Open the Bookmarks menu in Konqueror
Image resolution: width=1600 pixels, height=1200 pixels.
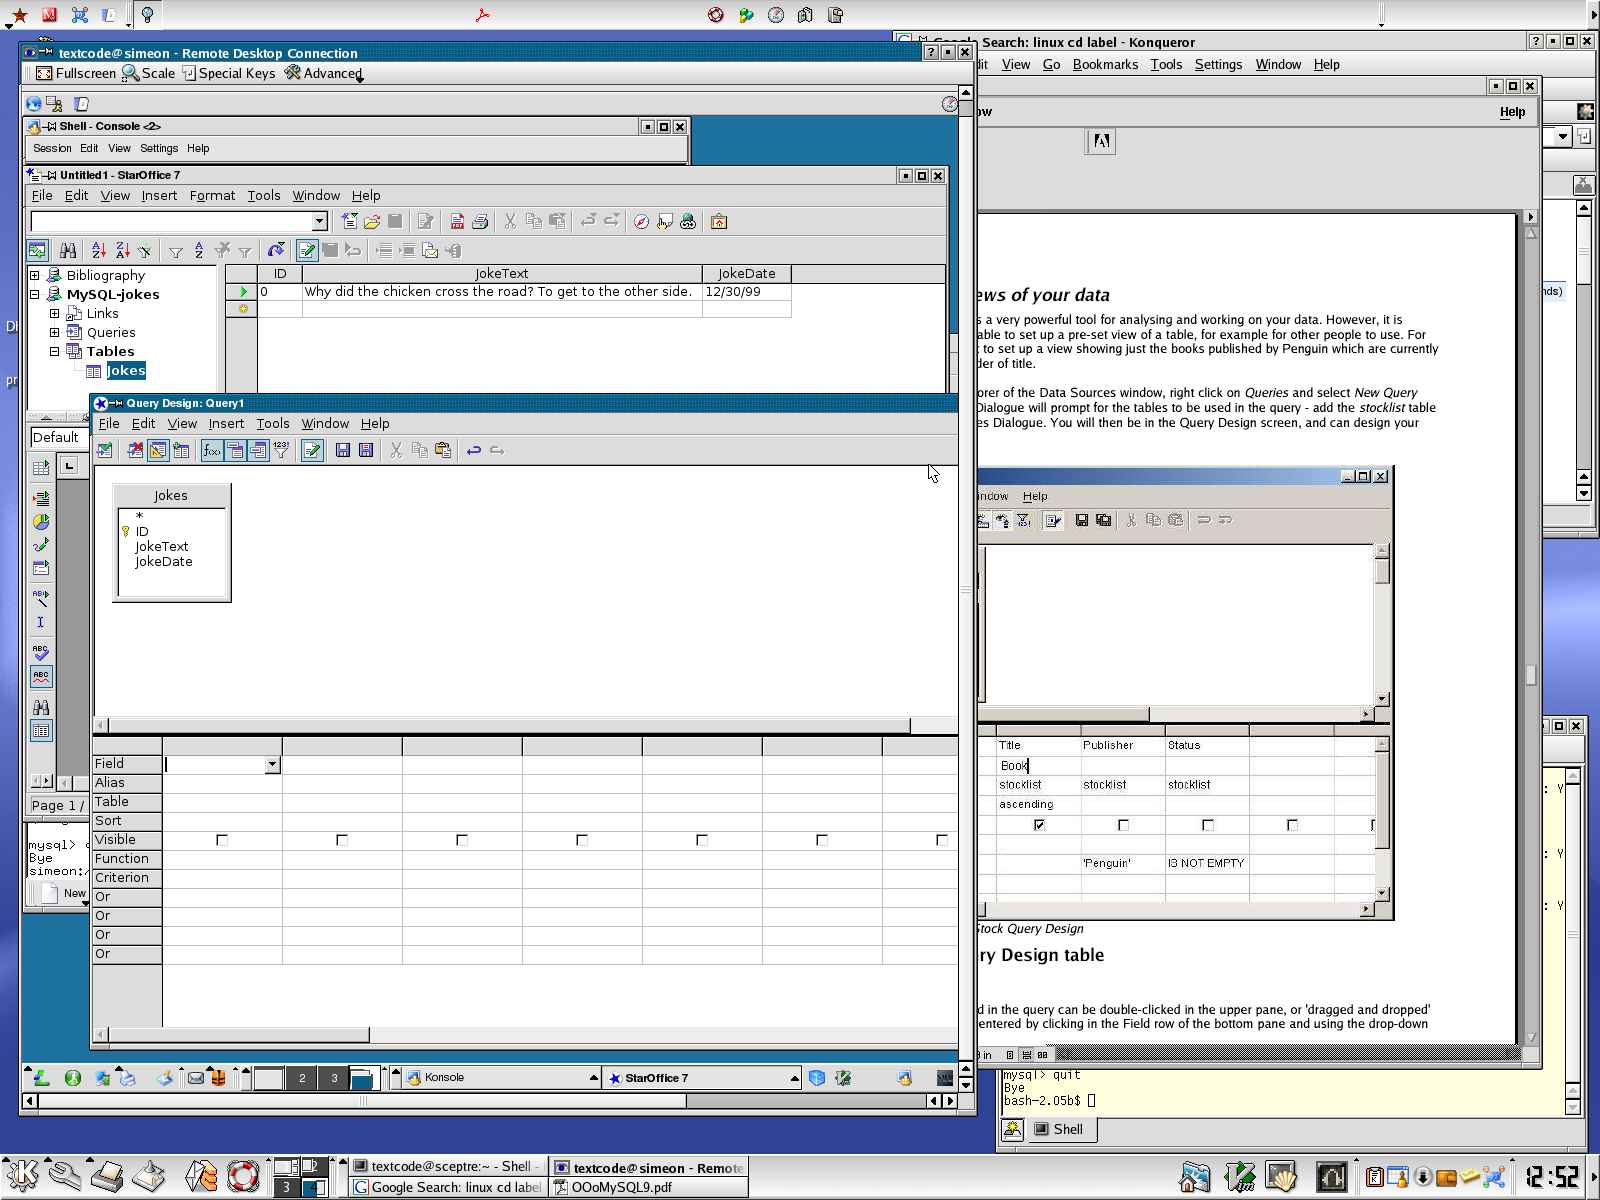pos(1104,65)
